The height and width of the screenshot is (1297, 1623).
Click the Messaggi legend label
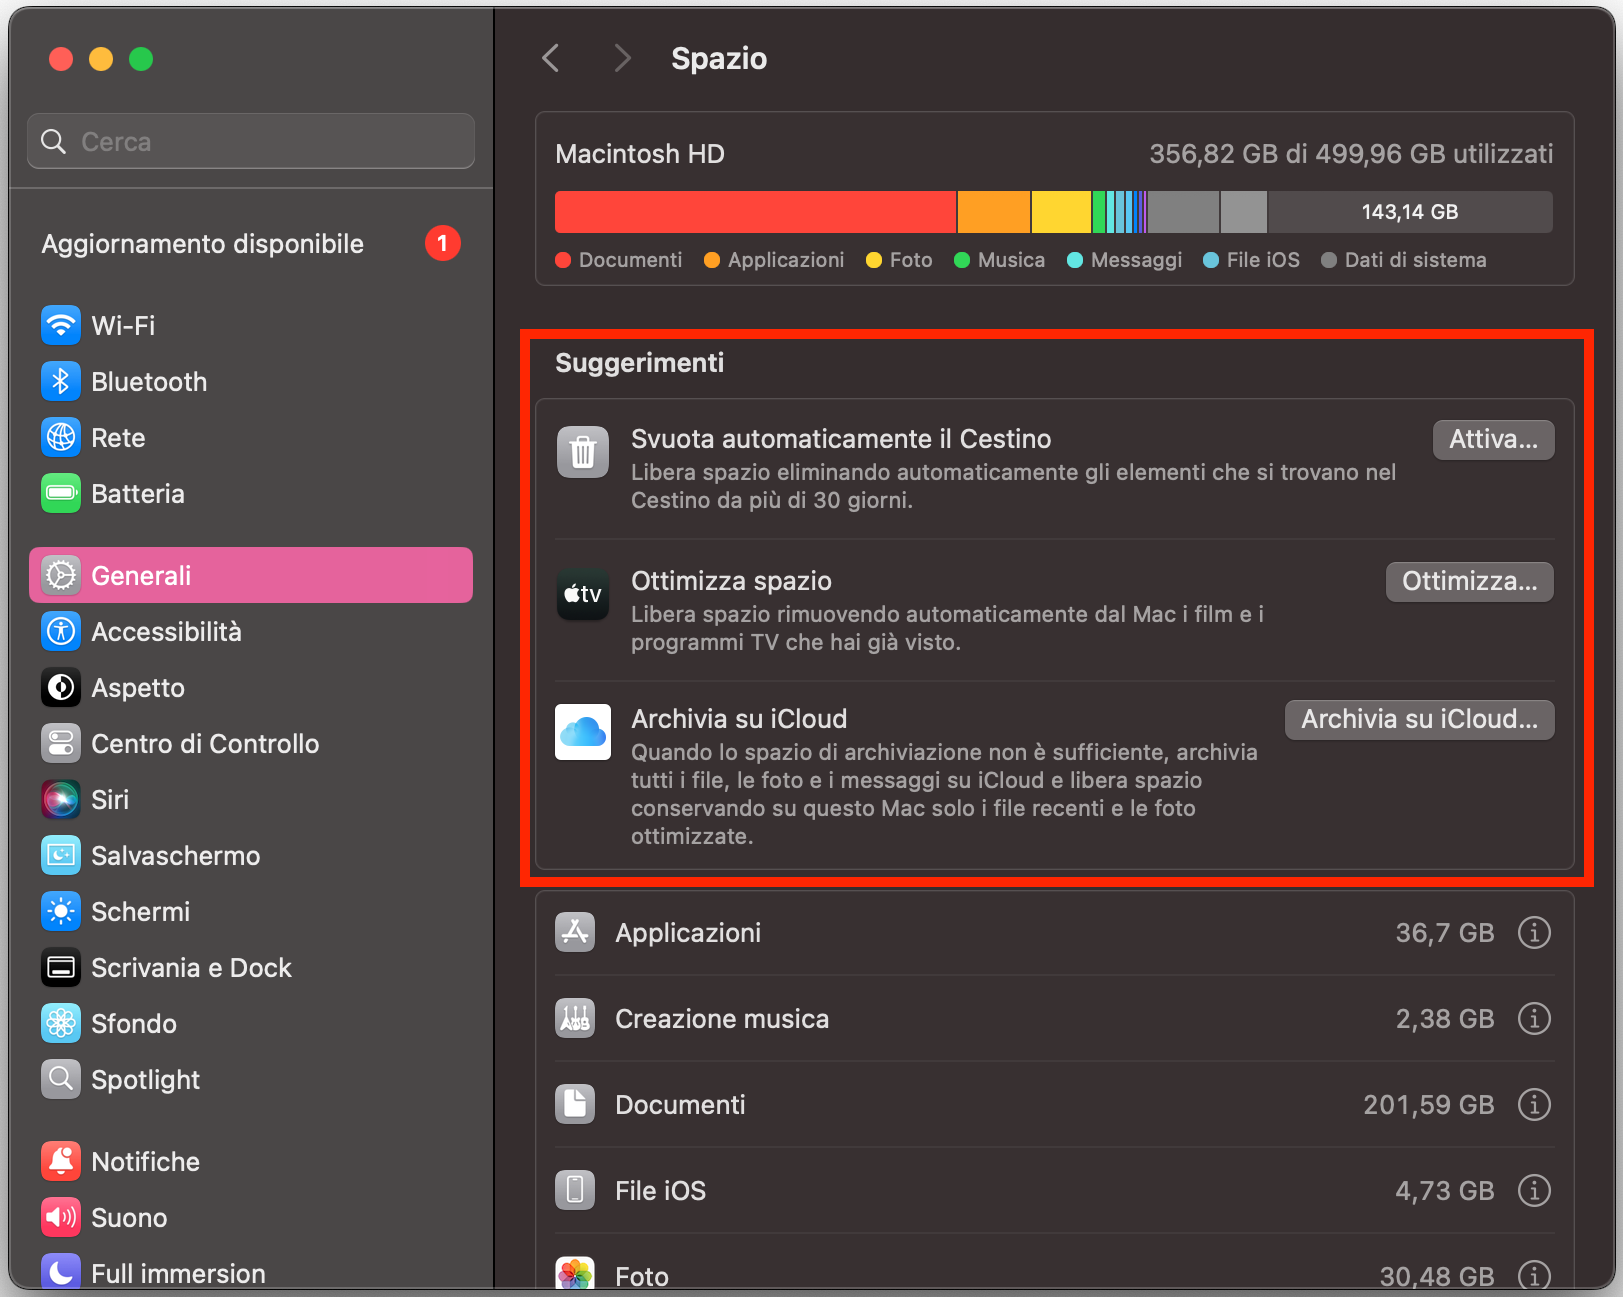point(1136,260)
